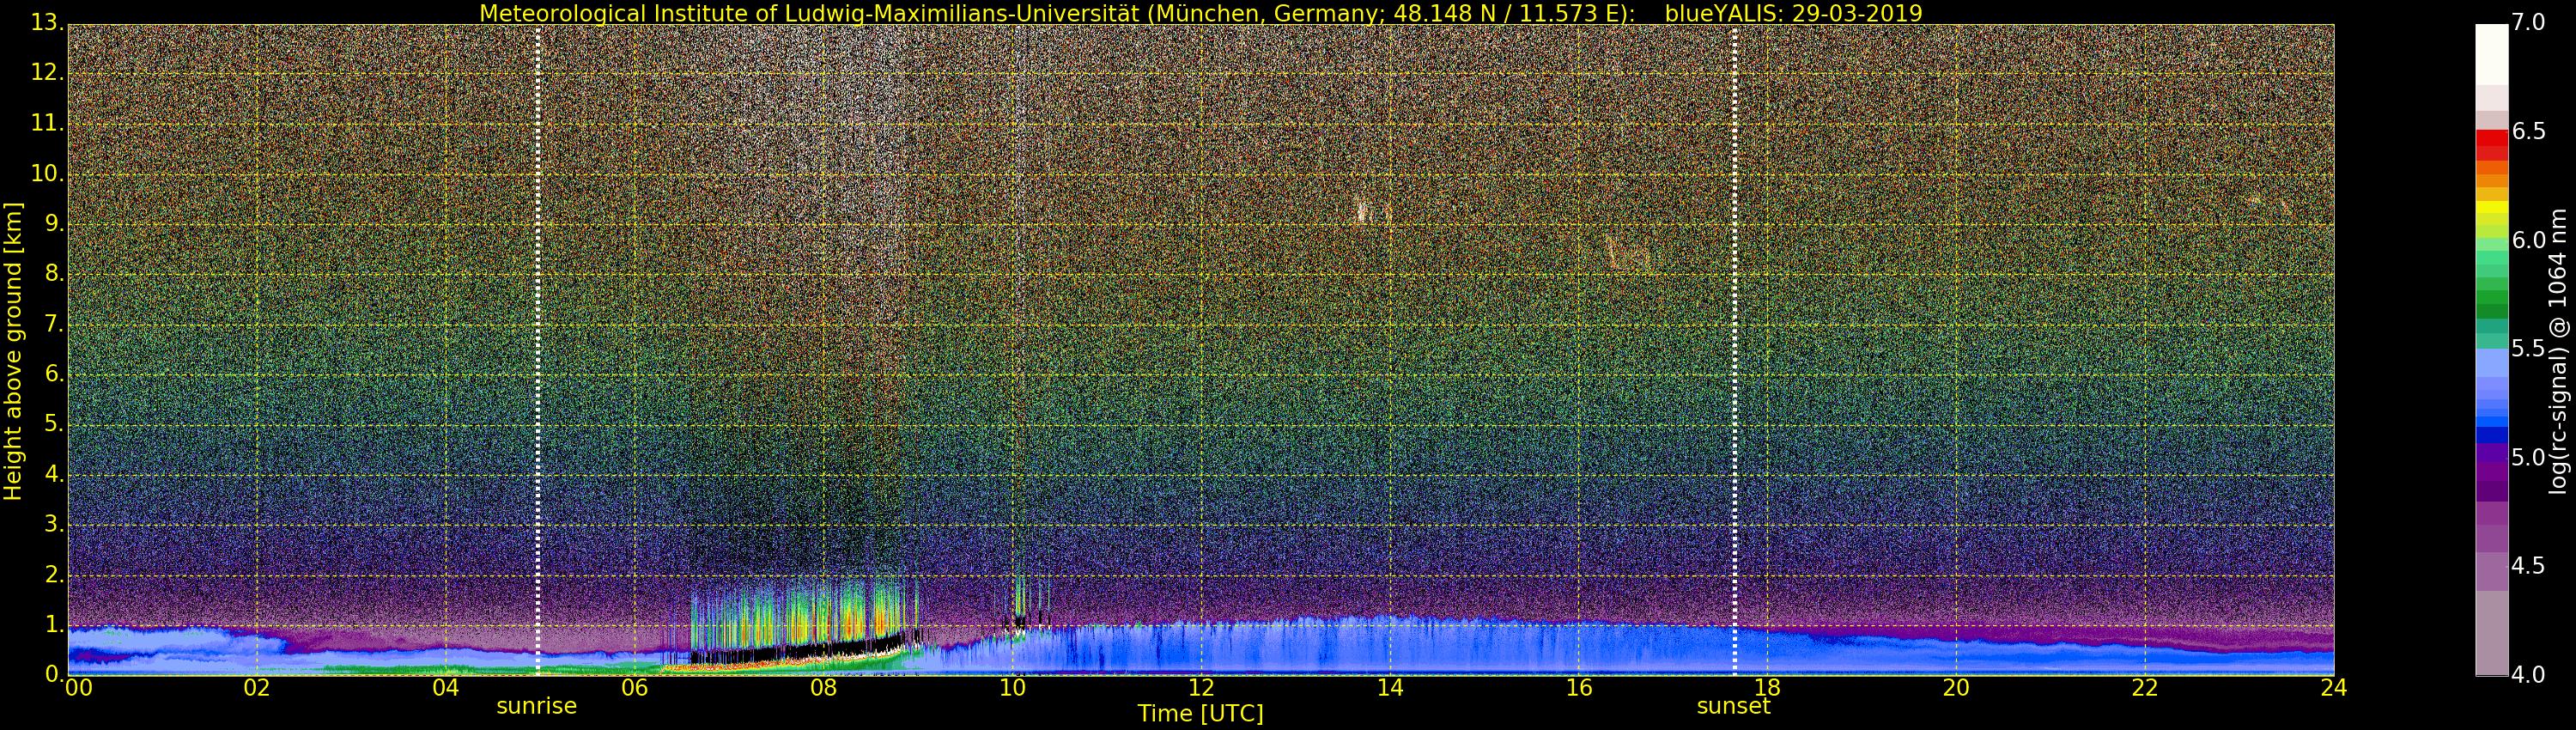Click the "9." height axis tick label
Image resolution: width=2576 pixels, height=730 pixels.
[x=53, y=224]
